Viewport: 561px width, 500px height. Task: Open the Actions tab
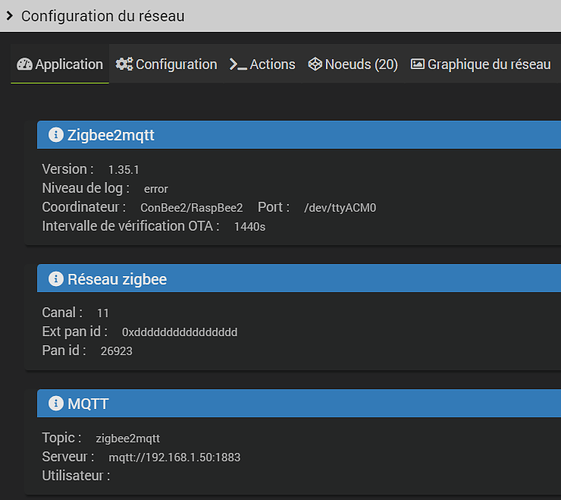263,64
